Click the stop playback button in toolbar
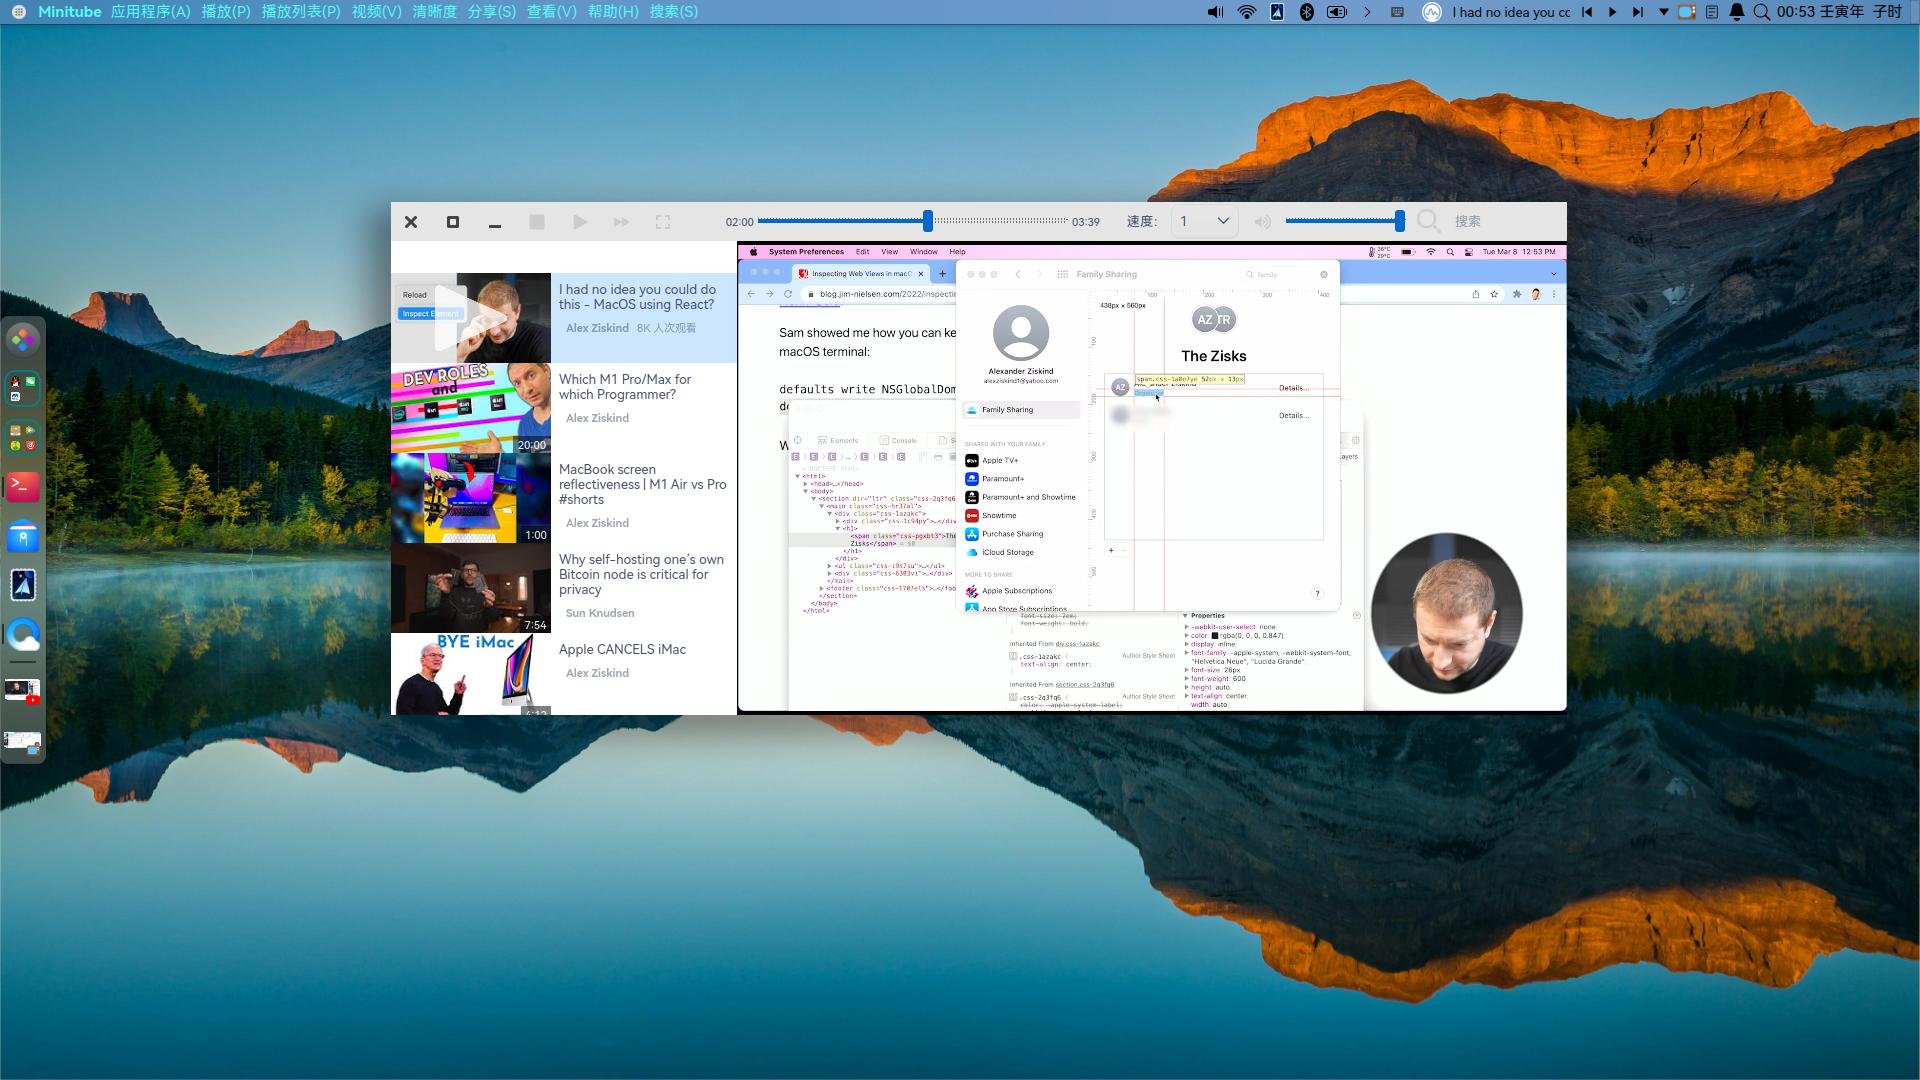1920x1080 pixels. pyautogui.click(x=537, y=222)
